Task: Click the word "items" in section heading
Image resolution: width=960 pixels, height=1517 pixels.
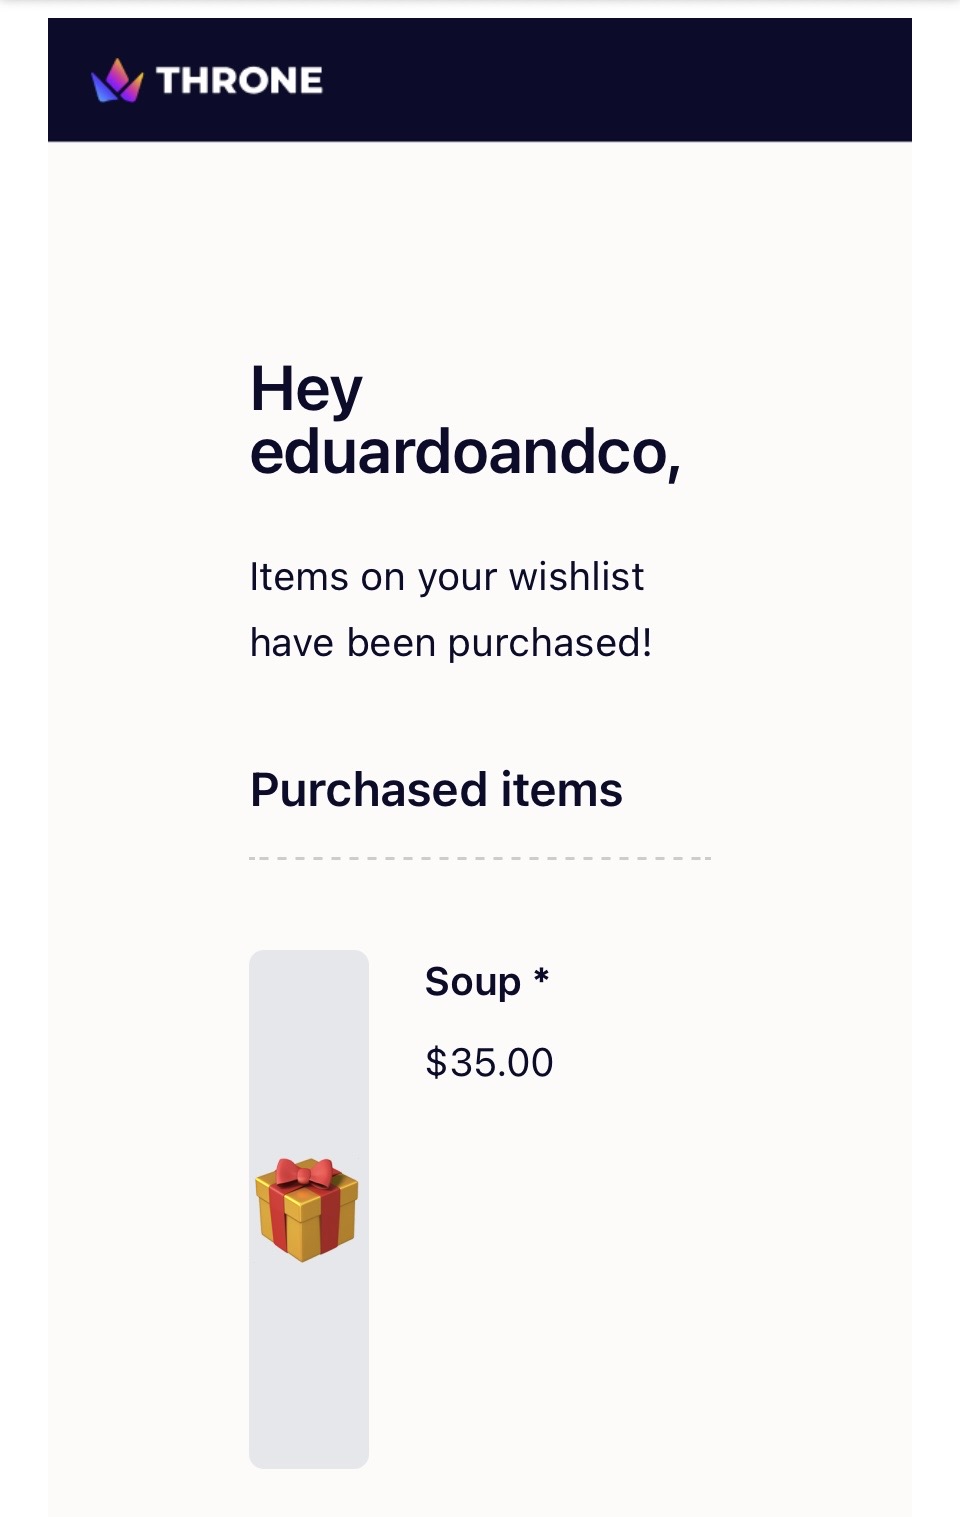Action: [562, 790]
